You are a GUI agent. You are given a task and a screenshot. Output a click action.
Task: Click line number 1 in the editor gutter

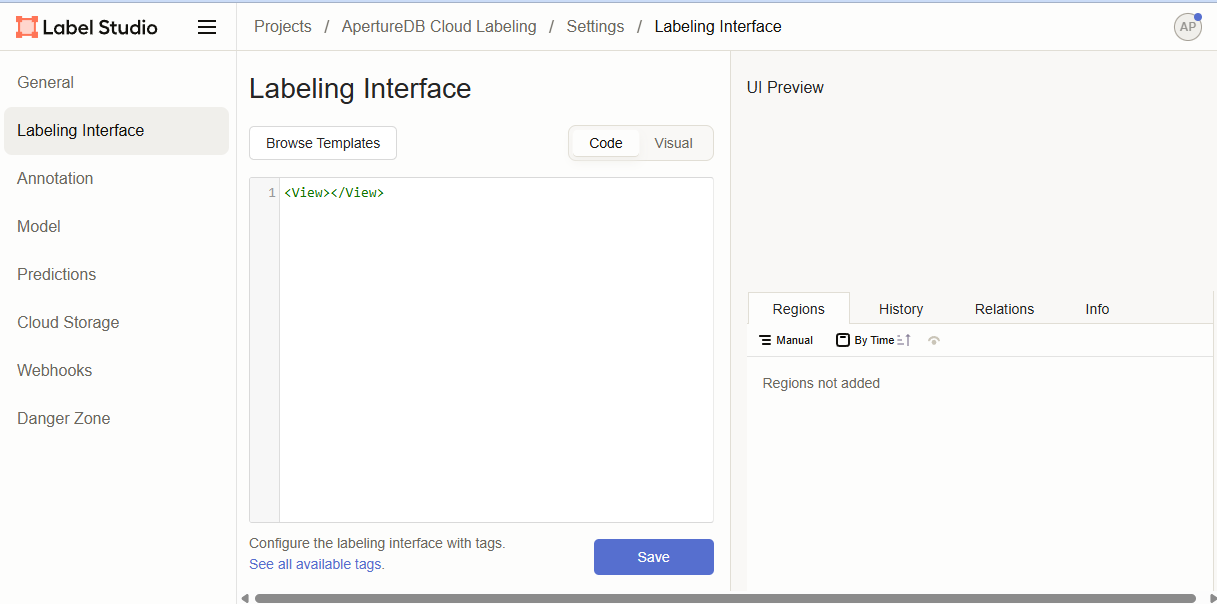(272, 193)
